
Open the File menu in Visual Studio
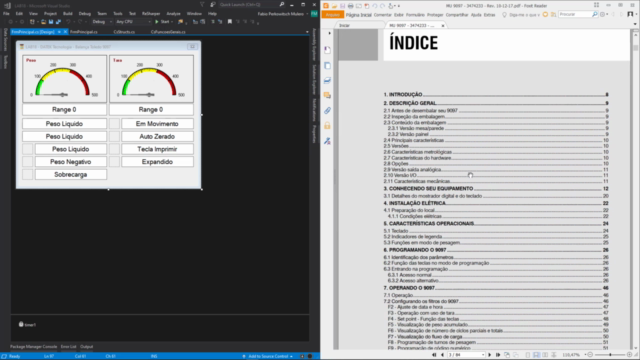[x=6, y=13]
